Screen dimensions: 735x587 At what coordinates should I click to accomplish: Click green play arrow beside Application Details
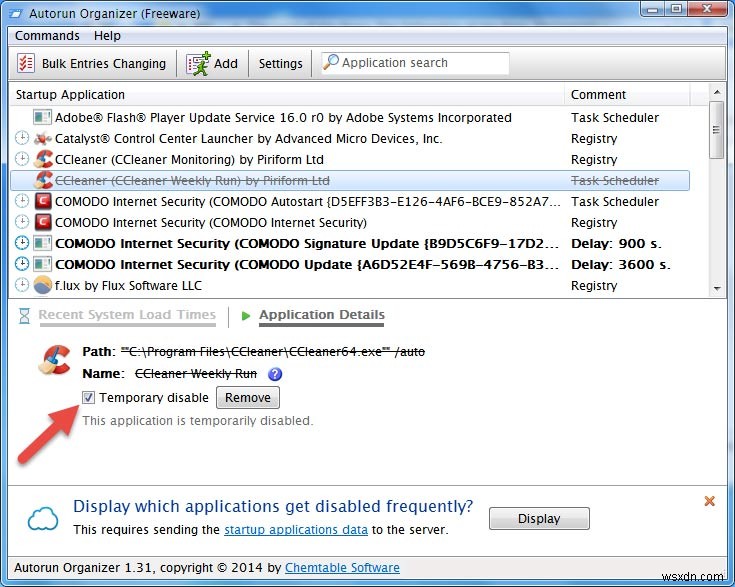246,316
